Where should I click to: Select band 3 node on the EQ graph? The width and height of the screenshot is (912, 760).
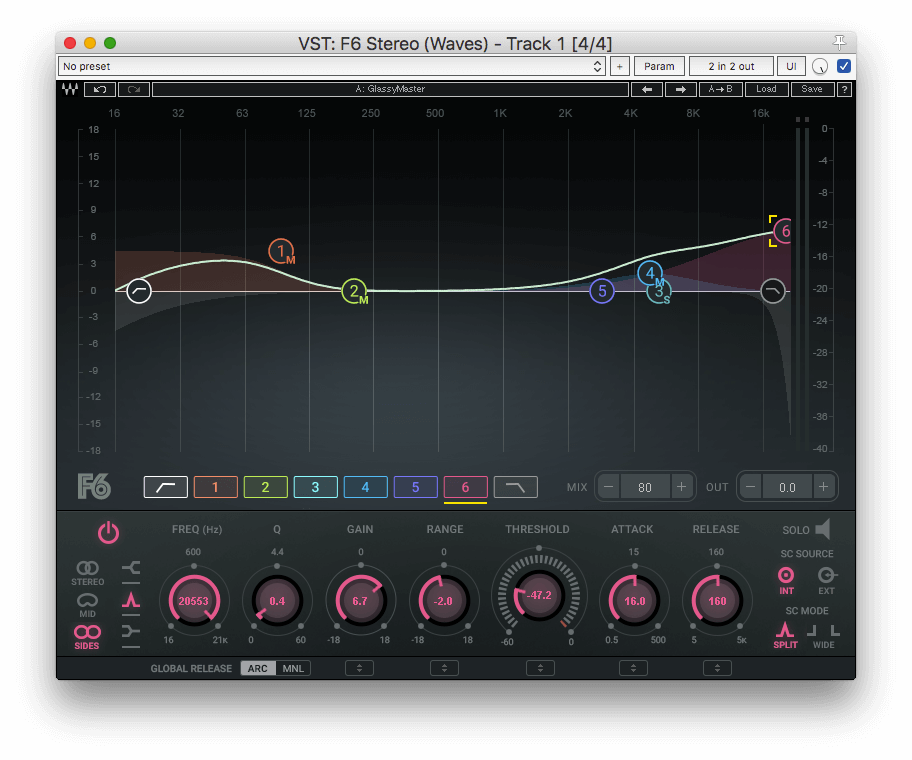(x=660, y=291)
